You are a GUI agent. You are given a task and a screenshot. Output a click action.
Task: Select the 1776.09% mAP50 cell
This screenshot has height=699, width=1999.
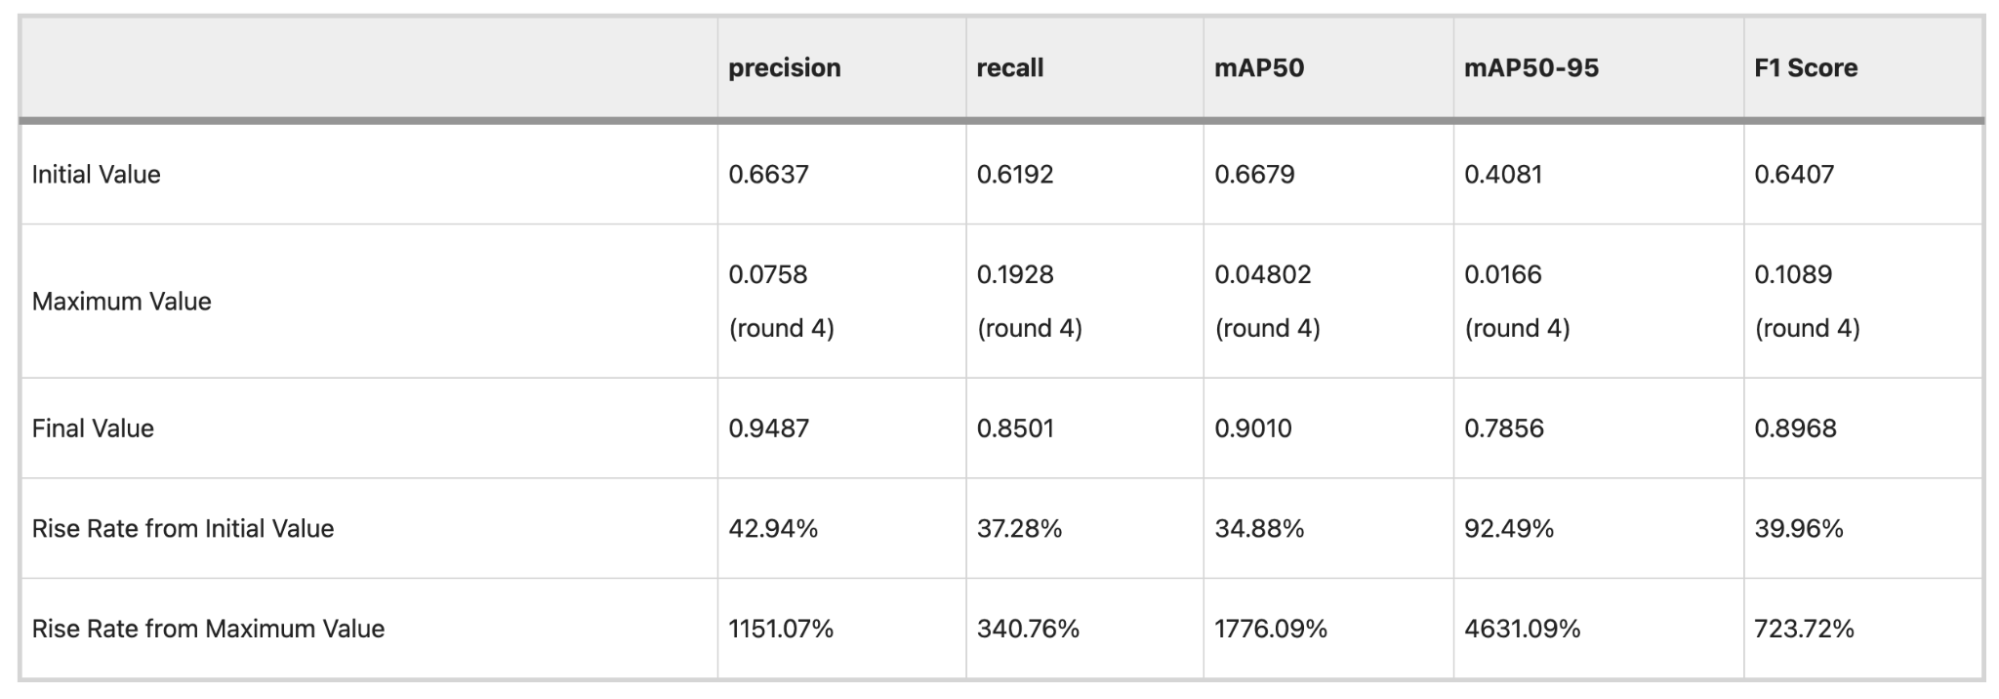1271,628
